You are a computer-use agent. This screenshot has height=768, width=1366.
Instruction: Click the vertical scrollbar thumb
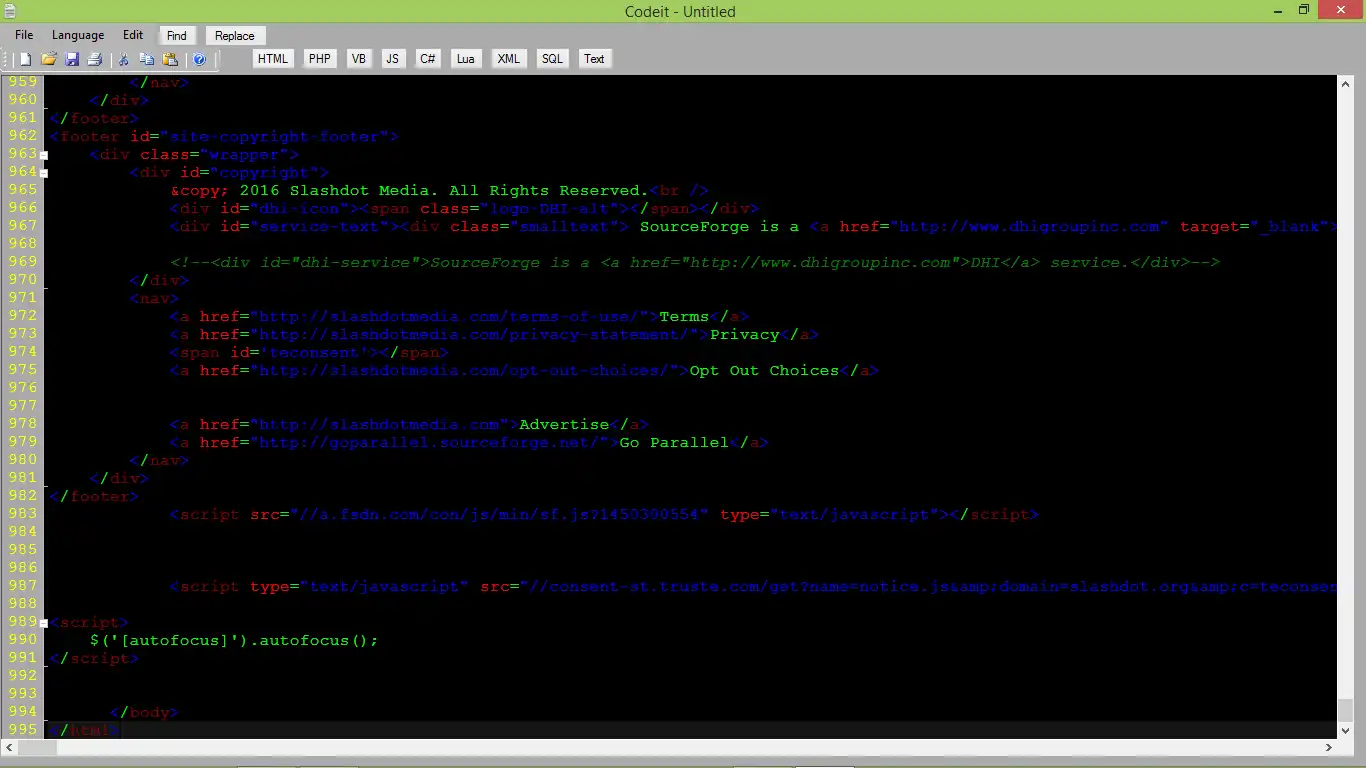tap(1346, 709)
